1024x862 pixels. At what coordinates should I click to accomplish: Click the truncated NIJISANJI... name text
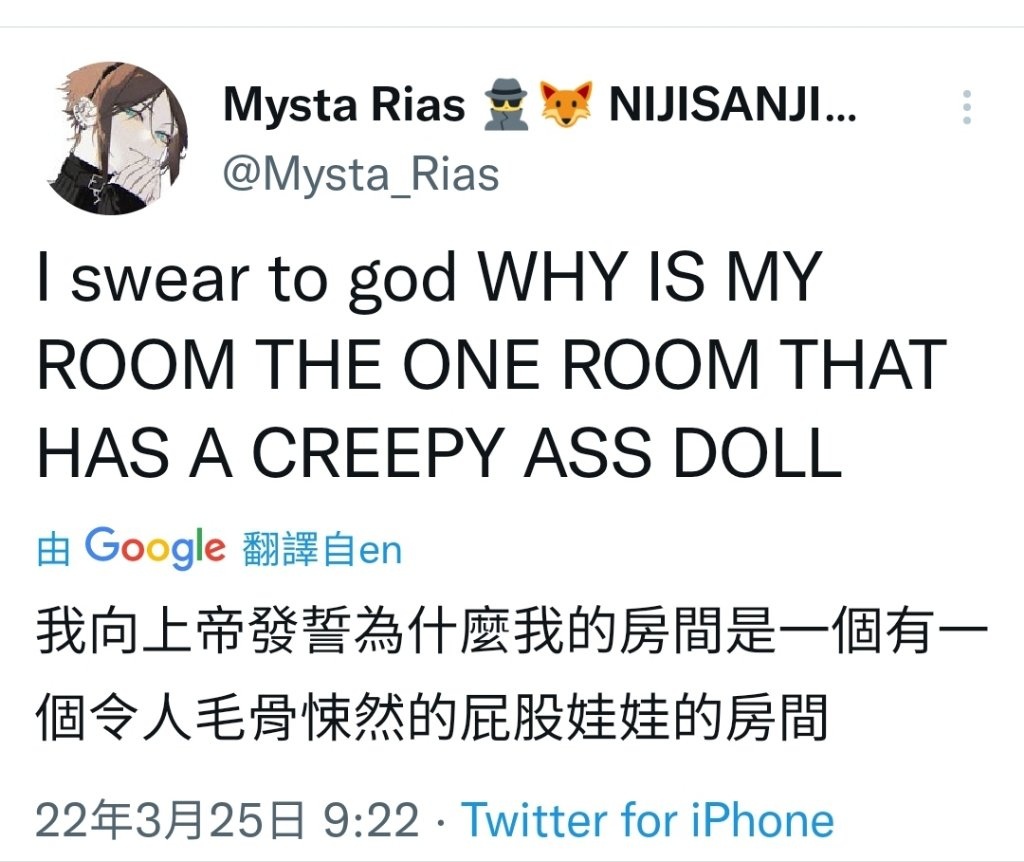click(x=732, y=104)
